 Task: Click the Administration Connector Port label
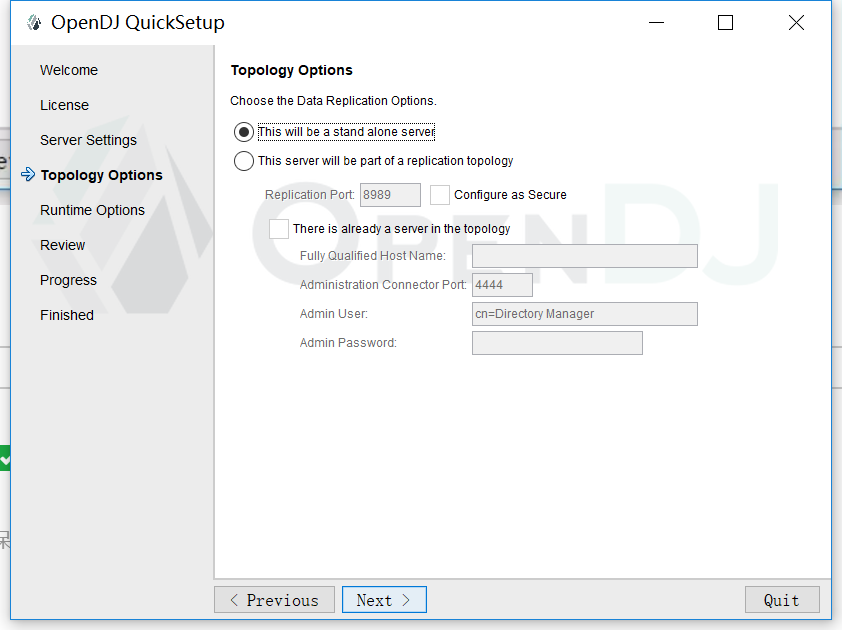pyautogui.click(x=383, y=285)
